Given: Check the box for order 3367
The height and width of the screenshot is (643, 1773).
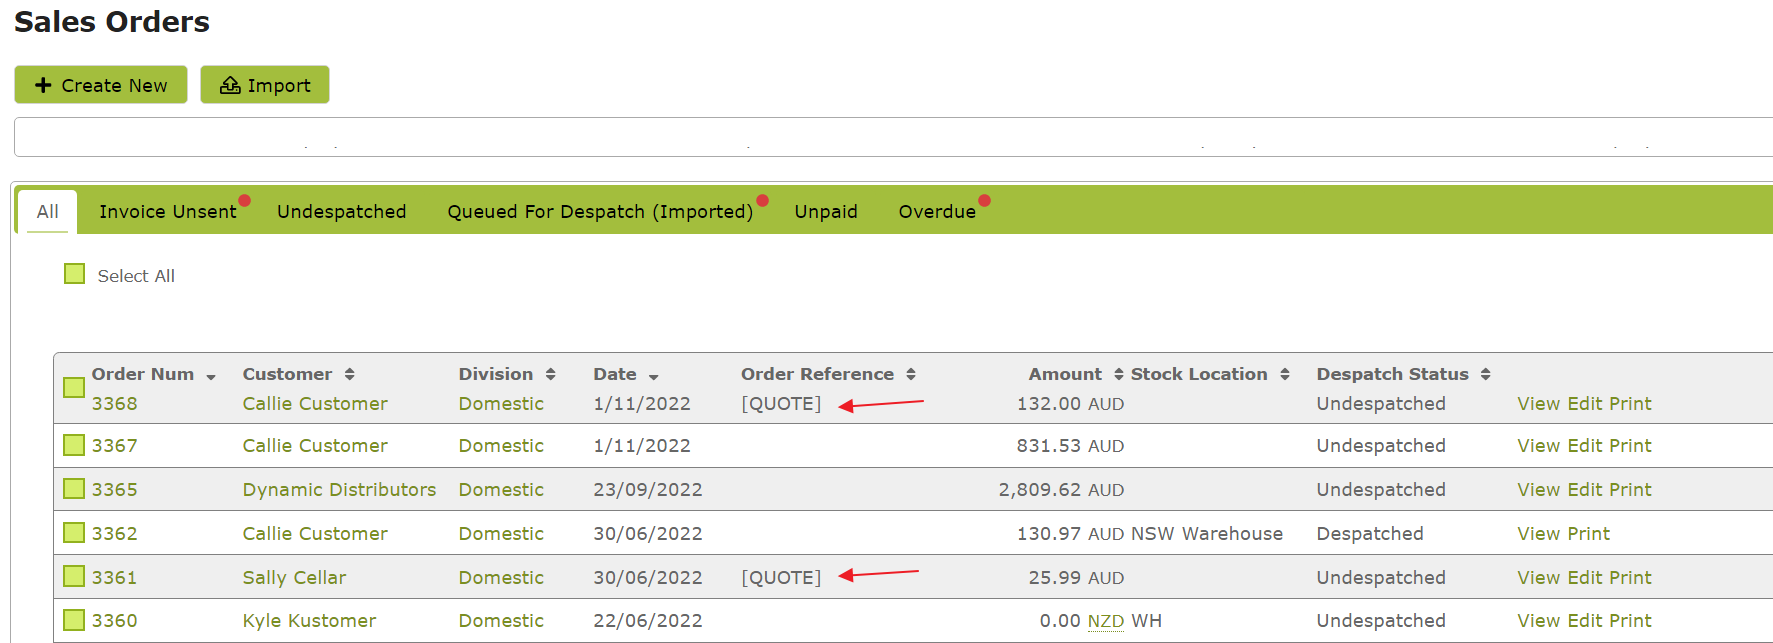Looking at the screenshot, I should click(74, 445).
